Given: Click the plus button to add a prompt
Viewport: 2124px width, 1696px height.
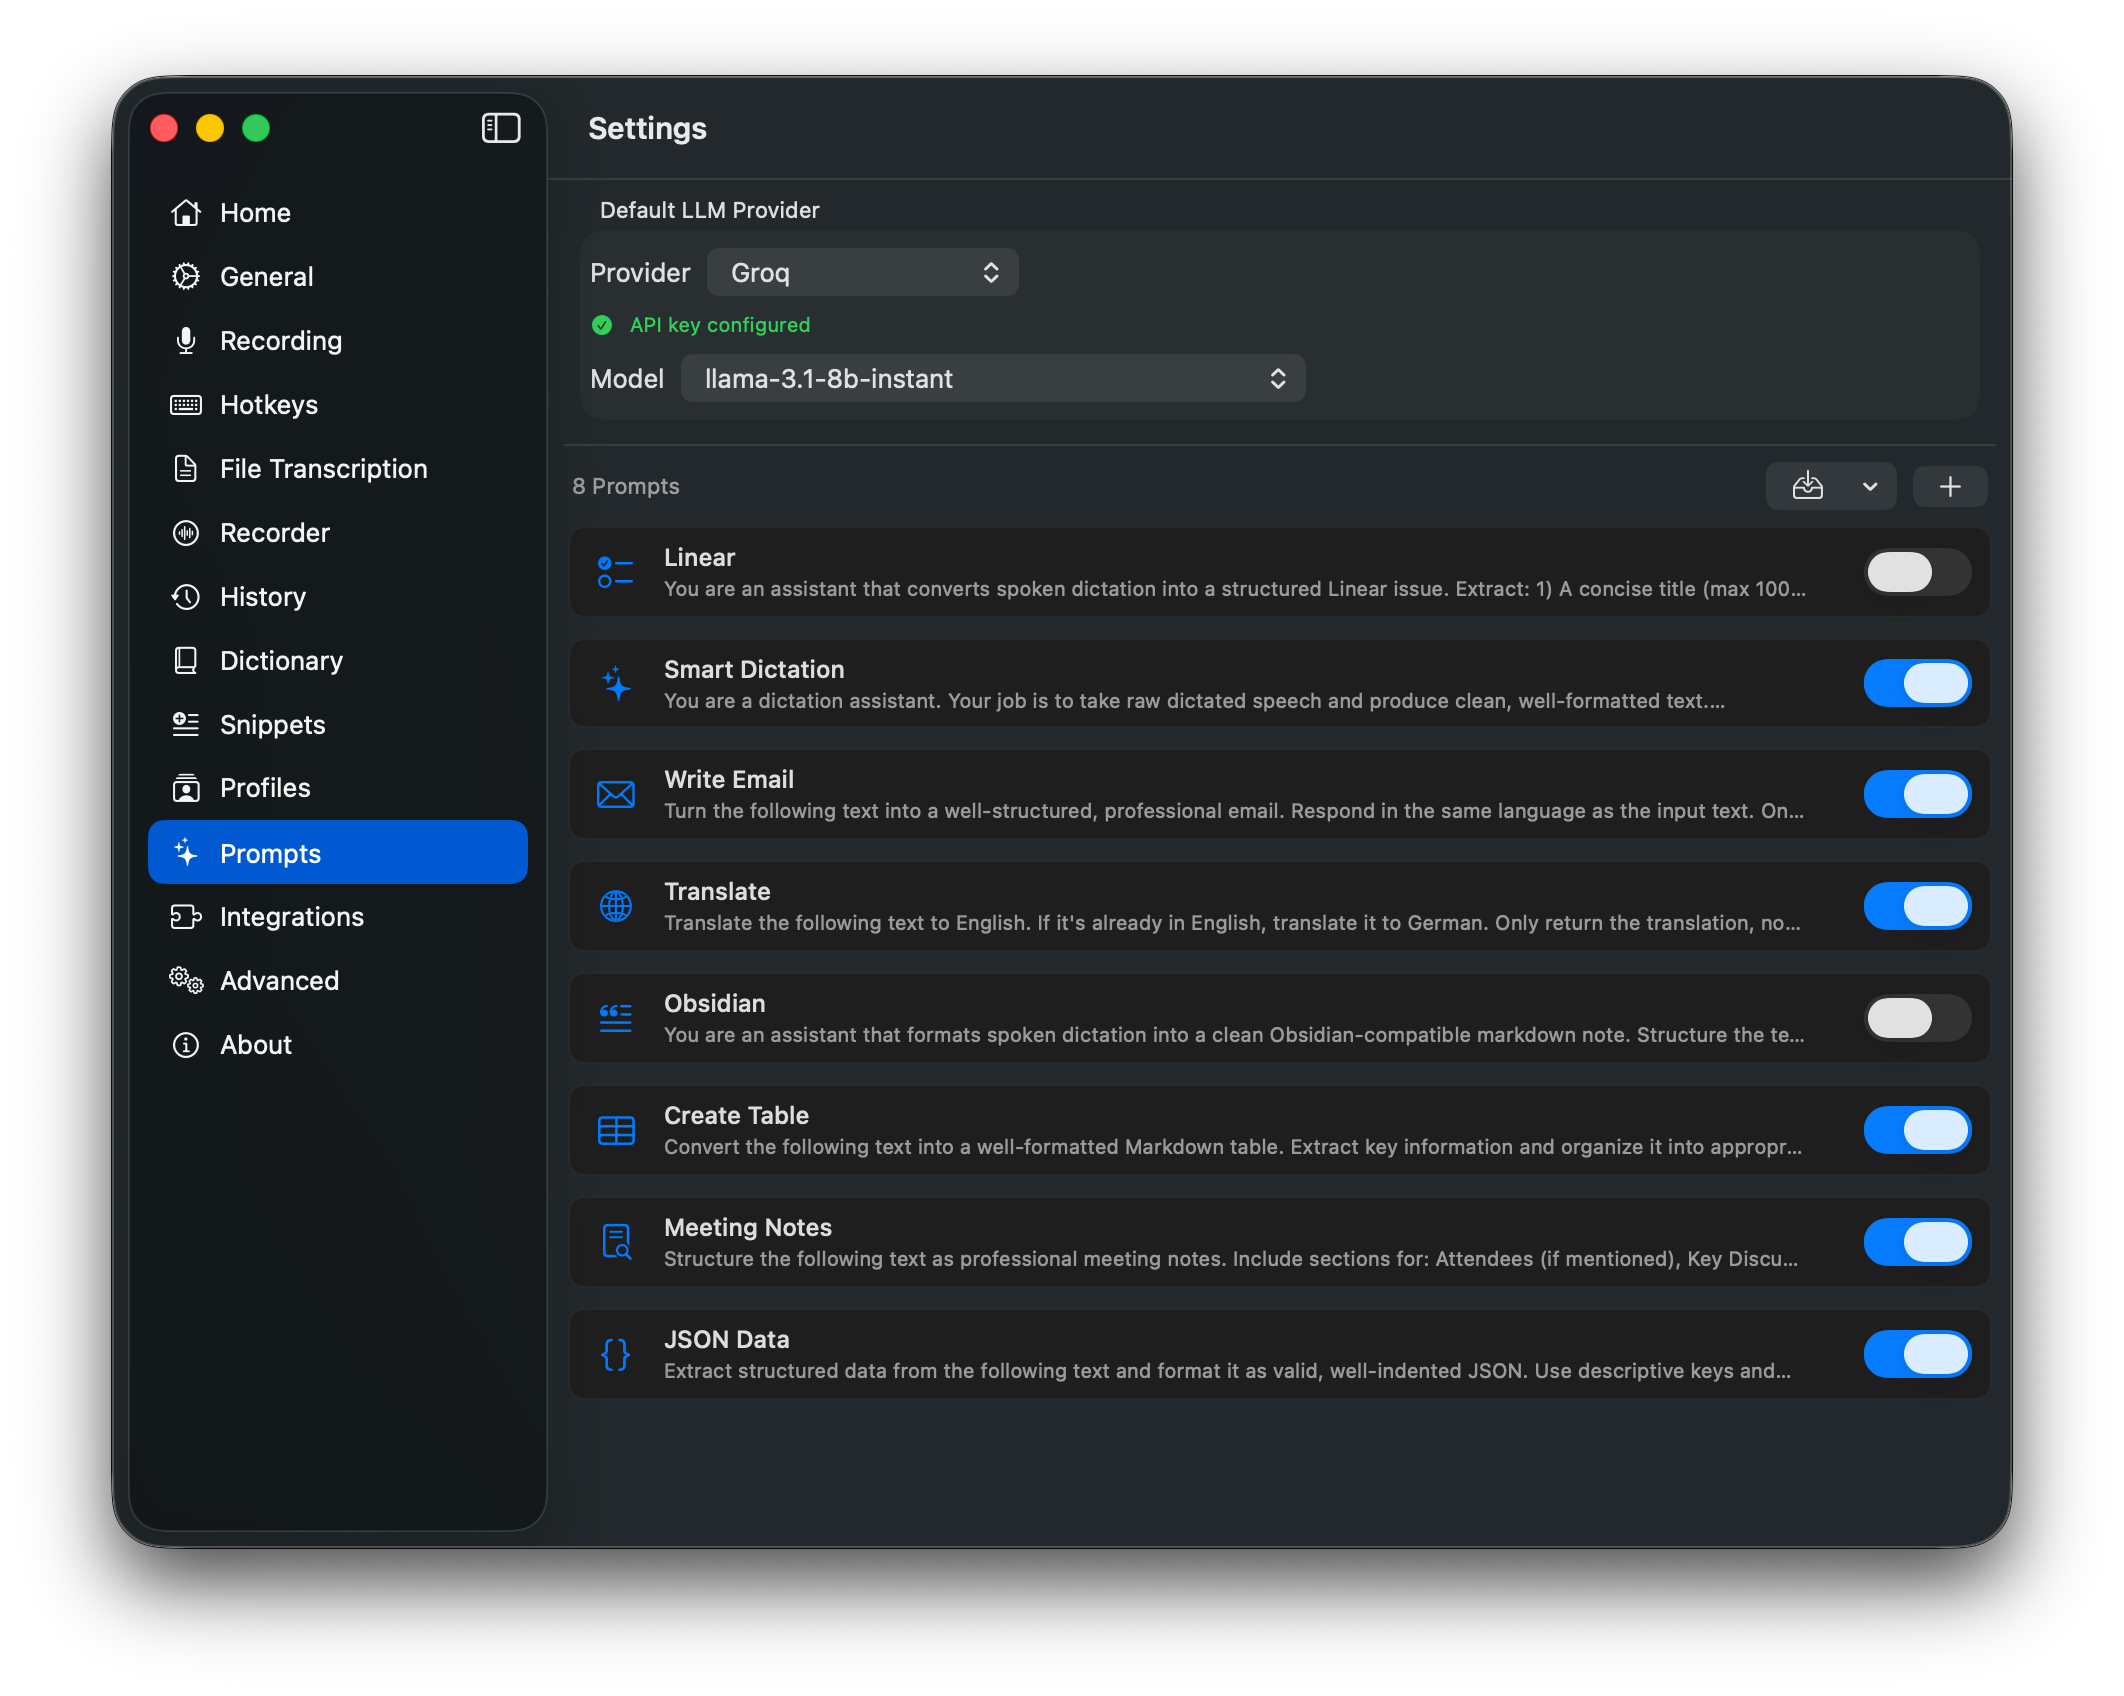Looking at the screenshot, I should 1949,486.
